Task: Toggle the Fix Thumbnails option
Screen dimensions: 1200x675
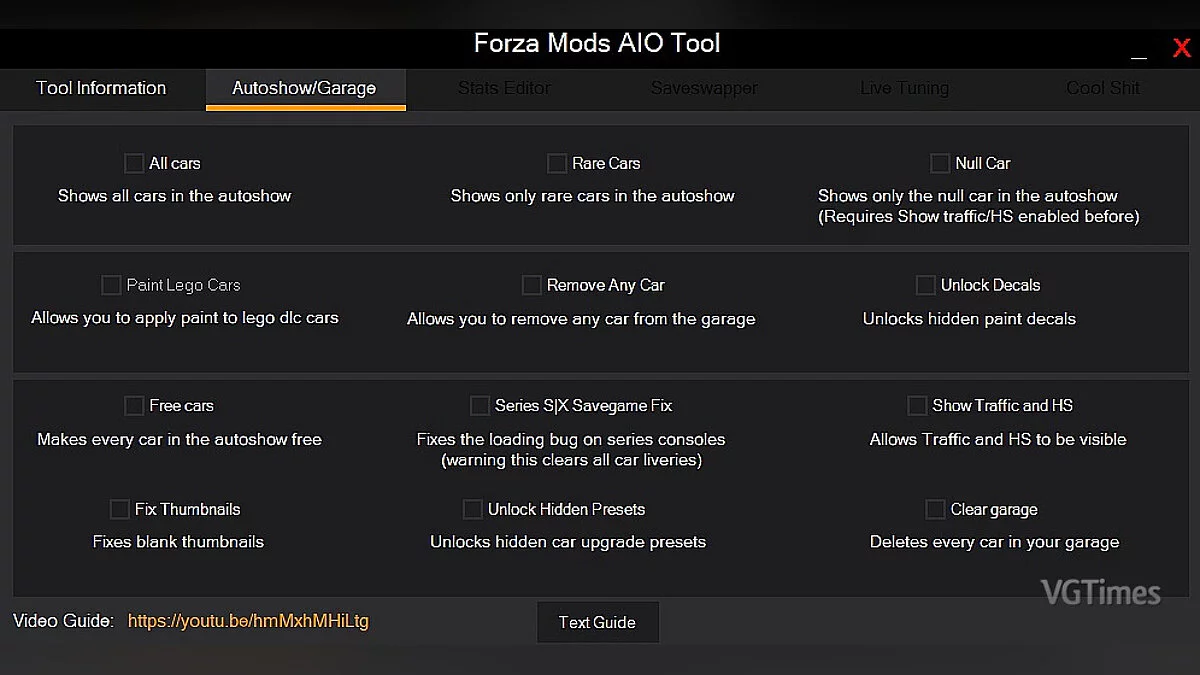Action: pyautogui.click(x=118, y=509)
